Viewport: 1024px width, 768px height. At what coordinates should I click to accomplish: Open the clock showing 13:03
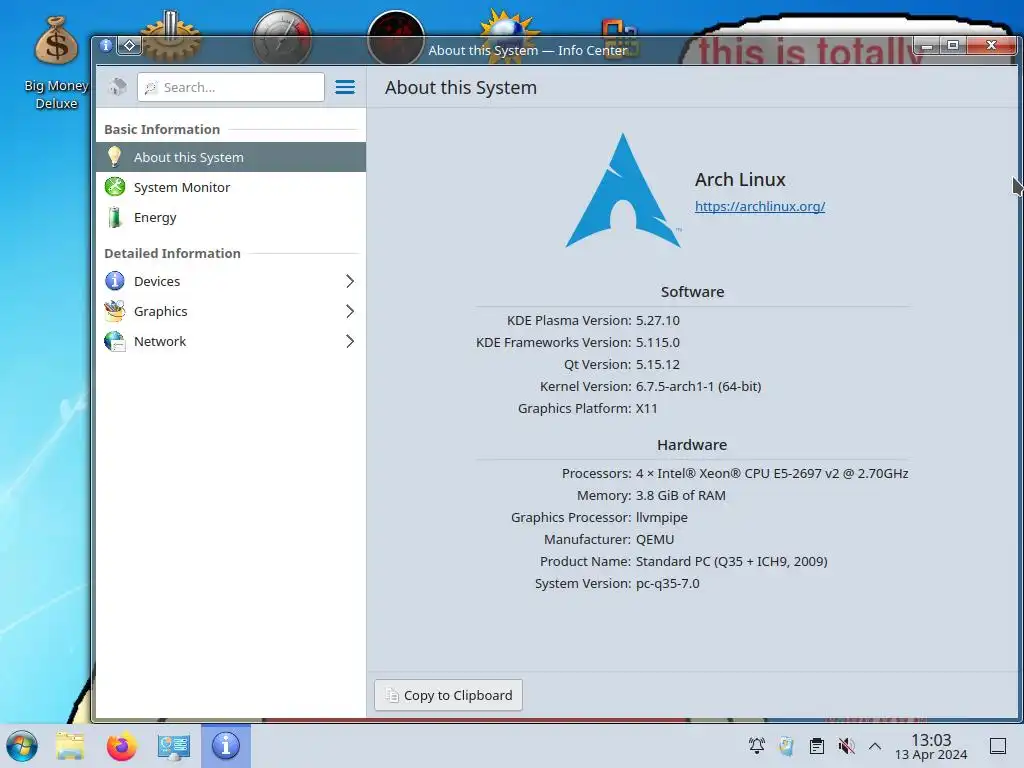[x=931, y=747]
